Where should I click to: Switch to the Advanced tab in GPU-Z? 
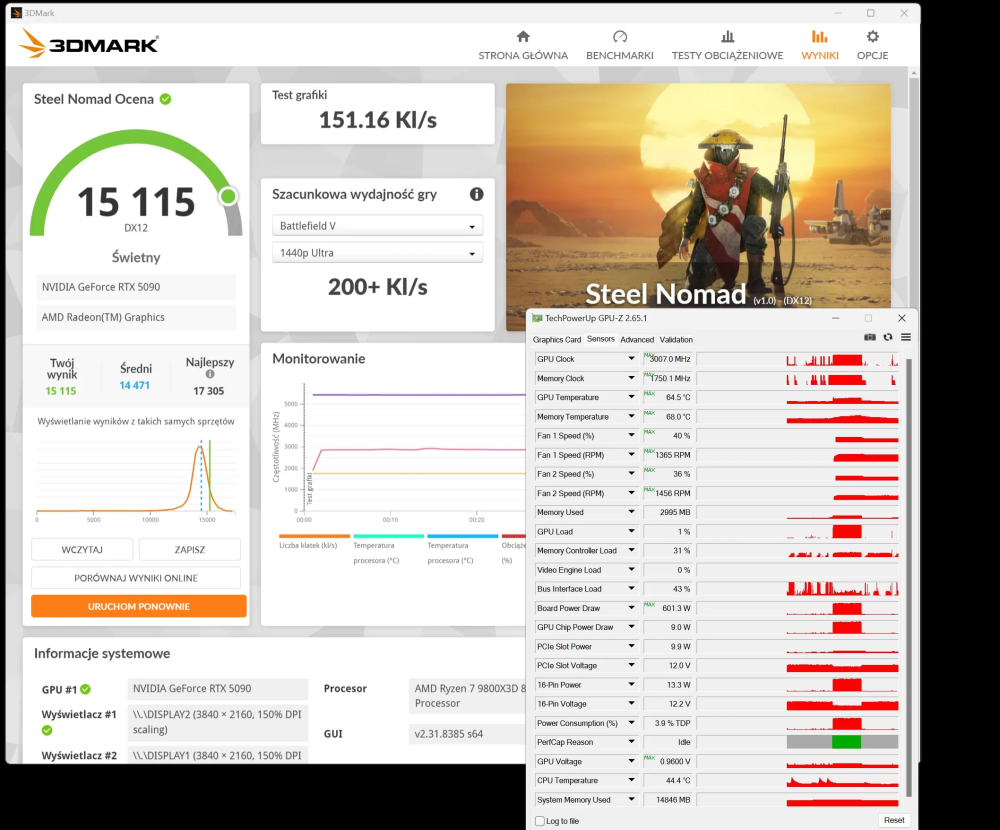click(636, 340)
